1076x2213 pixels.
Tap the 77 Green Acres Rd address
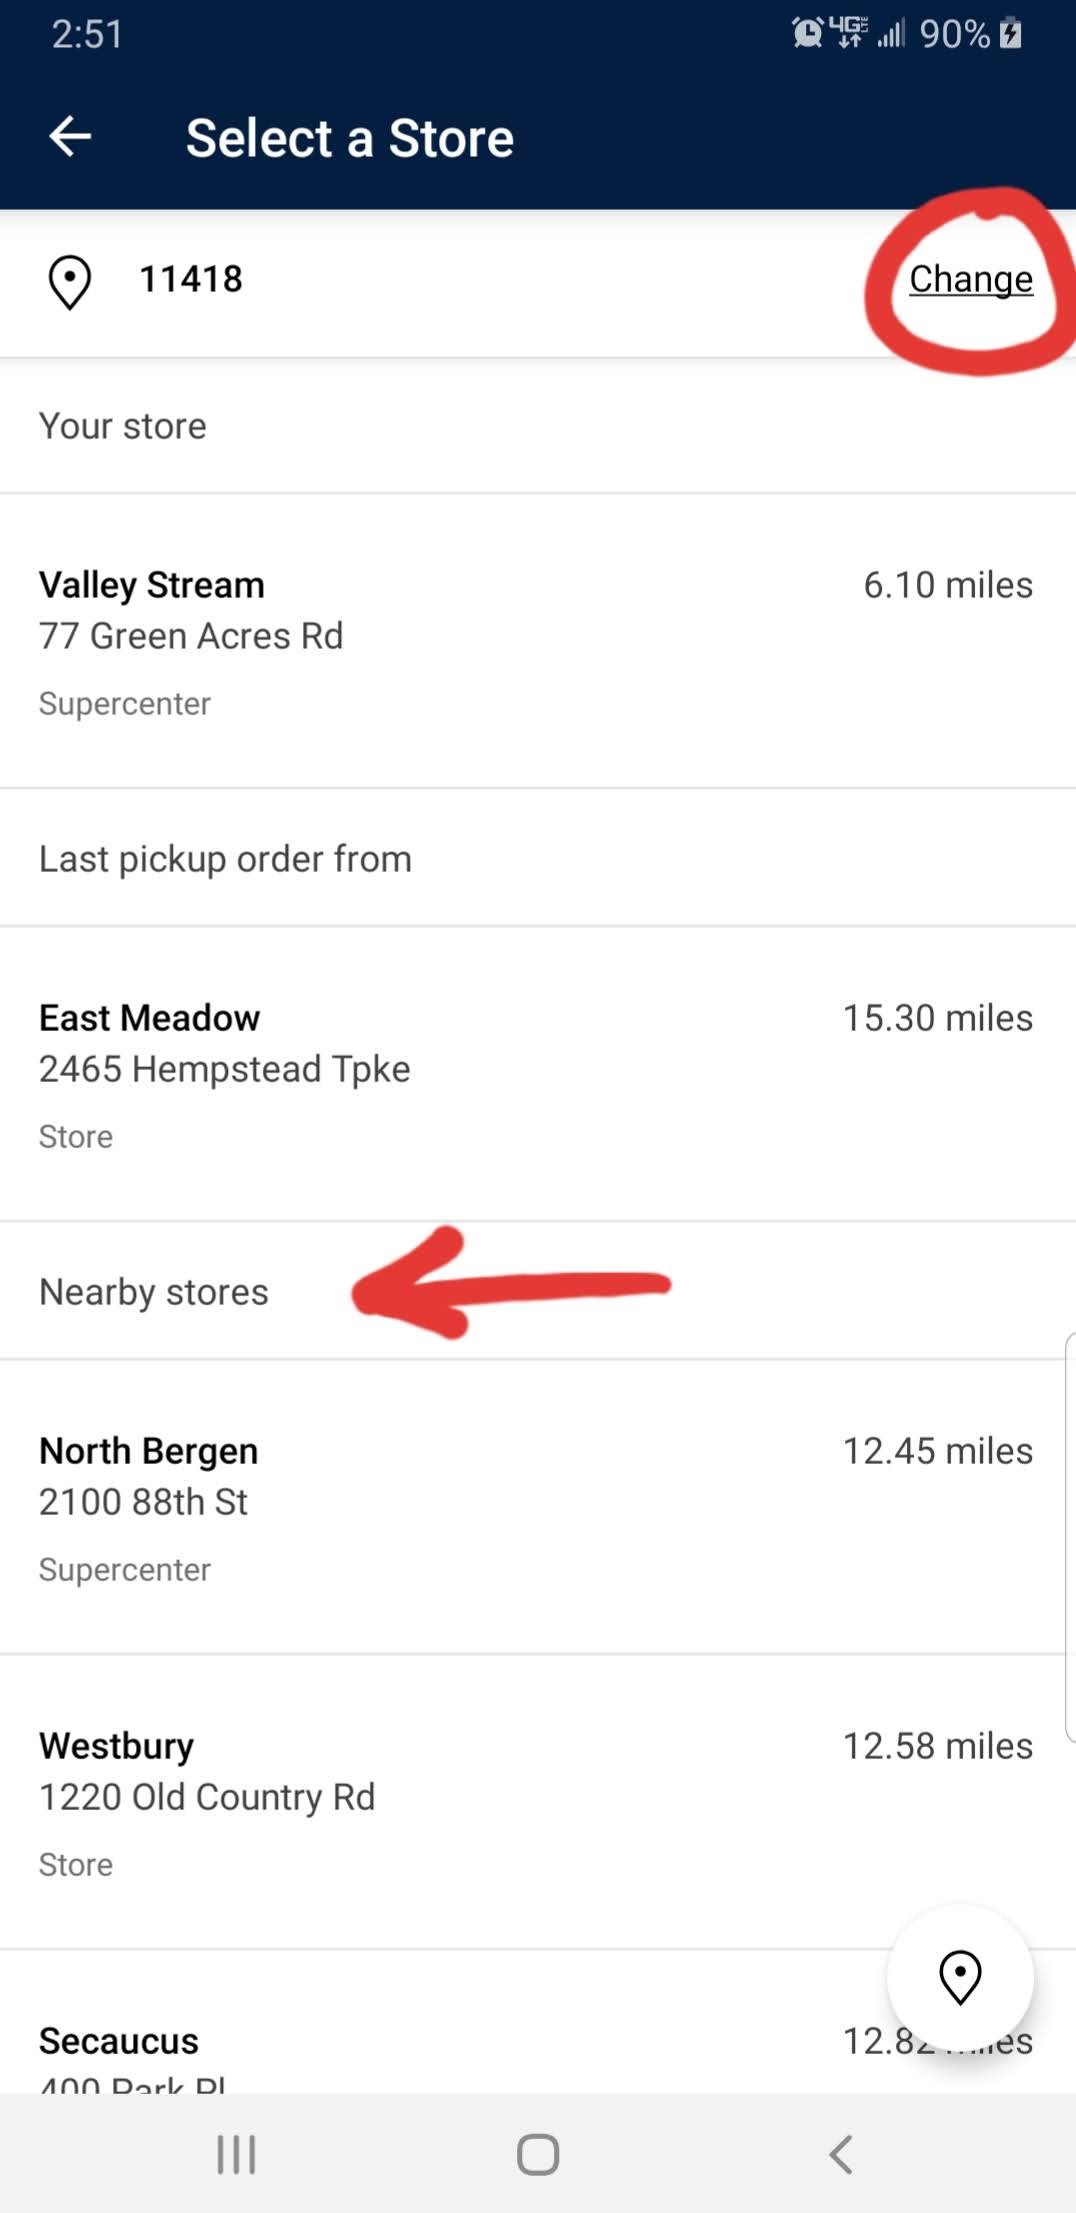point(191,636)
